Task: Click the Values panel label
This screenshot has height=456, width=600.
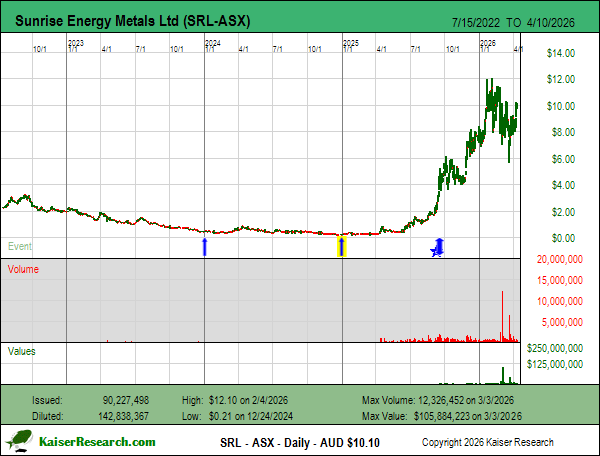Action: coord(22,351)
